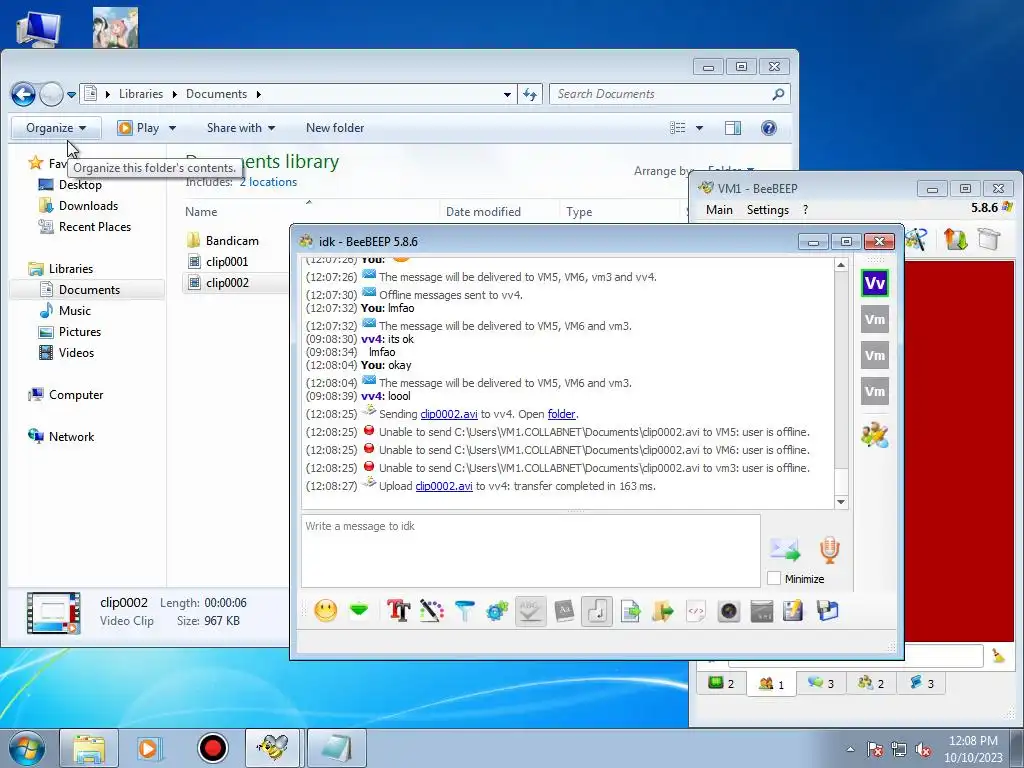The width and height of the screenshot is (1024, 768).
Task: Open the font color pencil icon
Action: pyautogui.click(x=431, y=611)
